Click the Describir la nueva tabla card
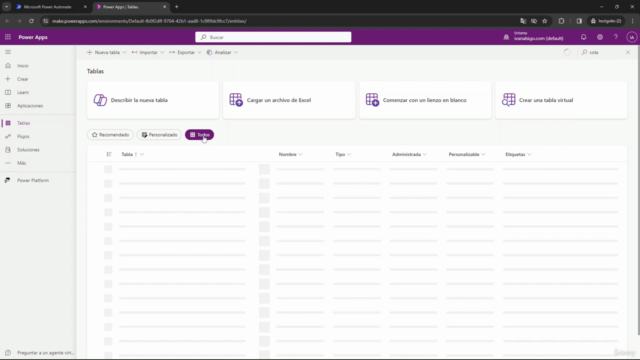This screenshot has width=640, height=360. pyautogui.click(x=153, y=100)
